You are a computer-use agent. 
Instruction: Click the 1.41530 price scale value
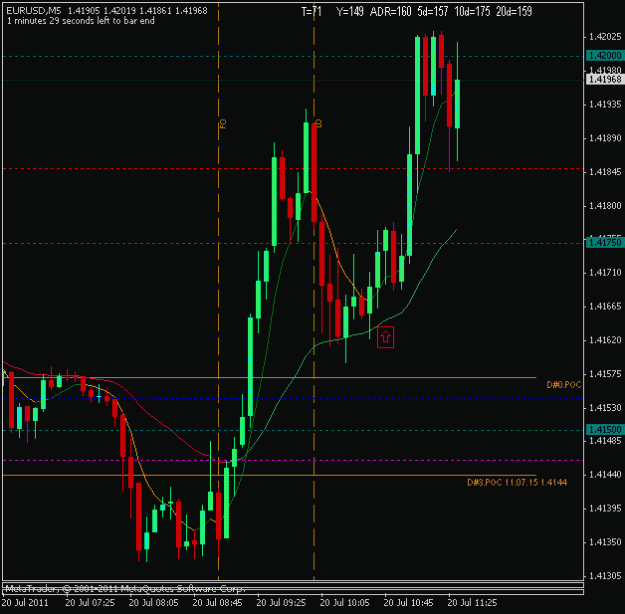coord(605,408)
